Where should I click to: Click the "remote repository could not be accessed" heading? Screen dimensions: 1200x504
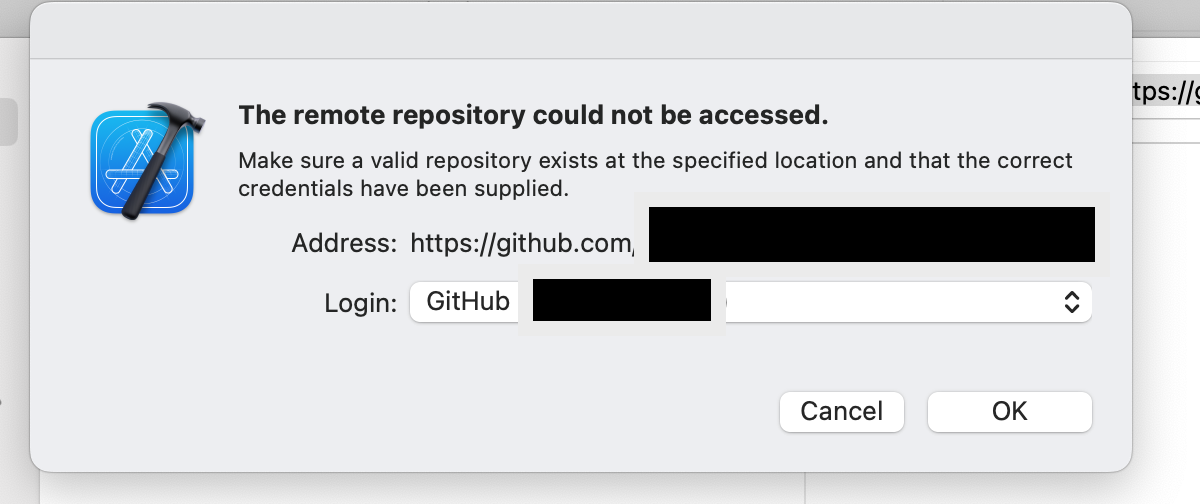pos(533,116)
